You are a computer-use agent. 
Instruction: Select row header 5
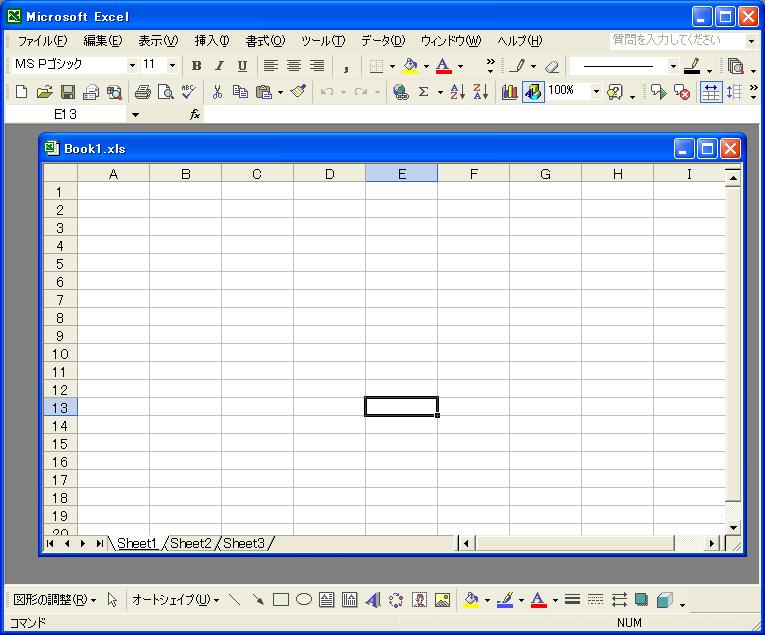(60, 264)
